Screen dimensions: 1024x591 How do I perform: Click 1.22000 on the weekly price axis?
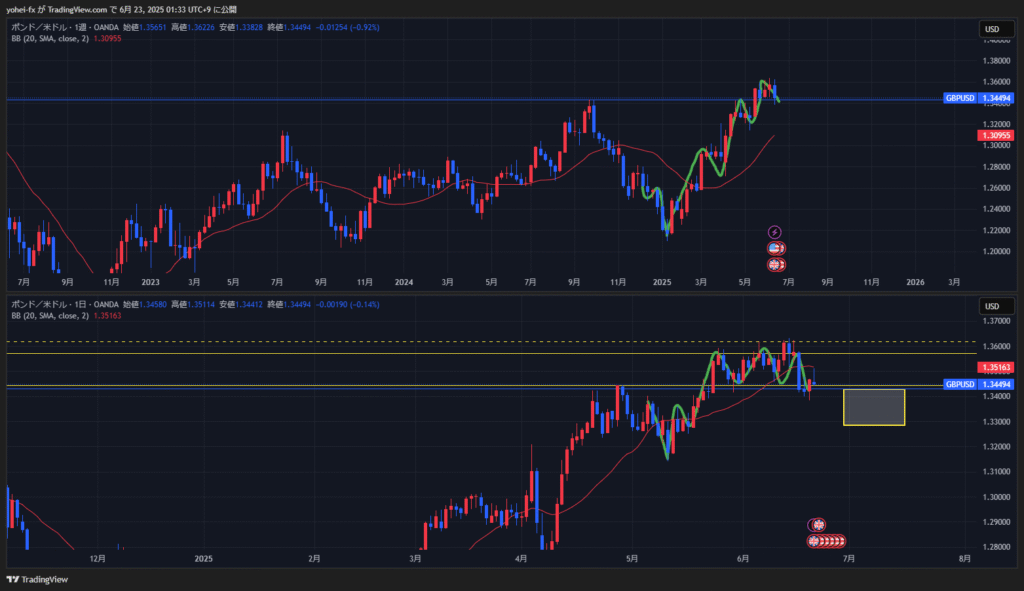(997, 231)
